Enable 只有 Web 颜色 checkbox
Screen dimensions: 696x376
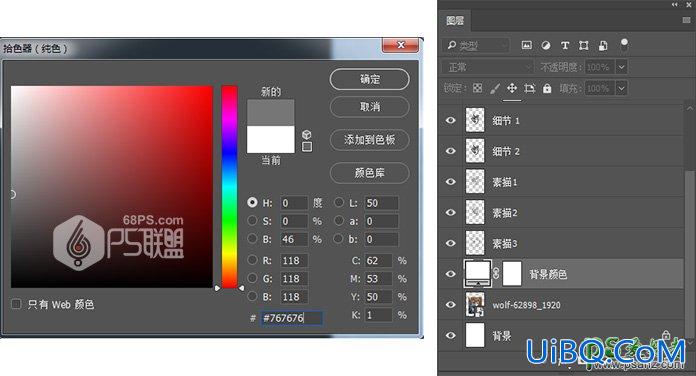tap(16, 304)
